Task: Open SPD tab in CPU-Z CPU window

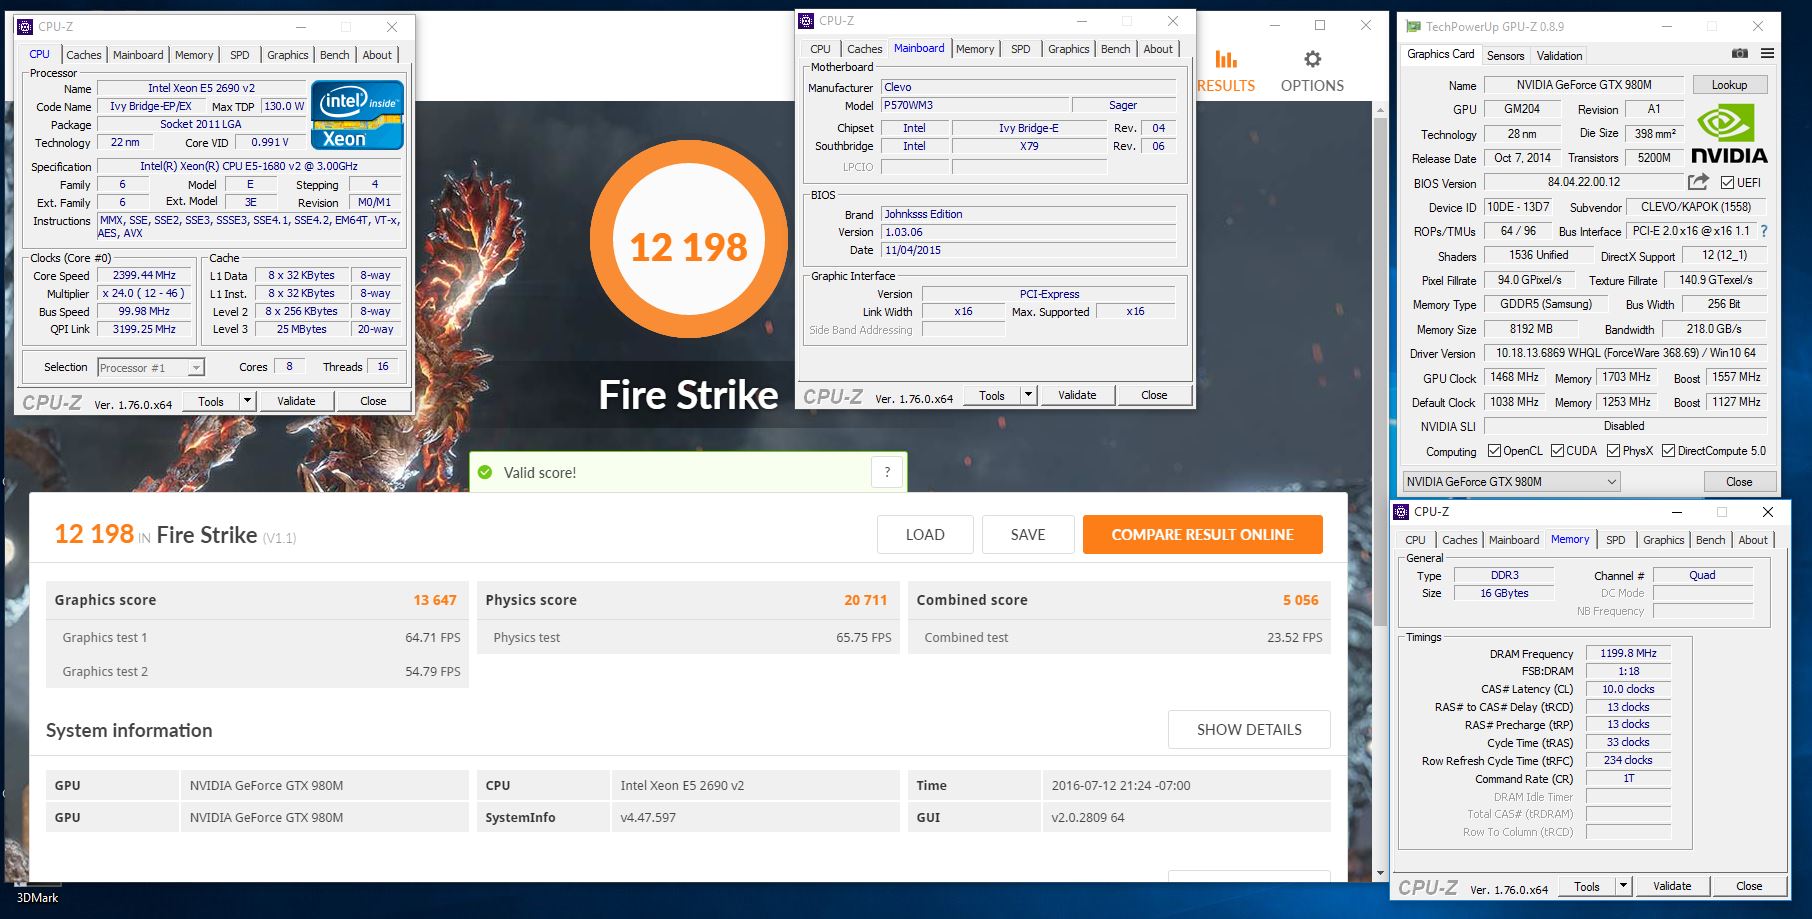Action: 240,55
